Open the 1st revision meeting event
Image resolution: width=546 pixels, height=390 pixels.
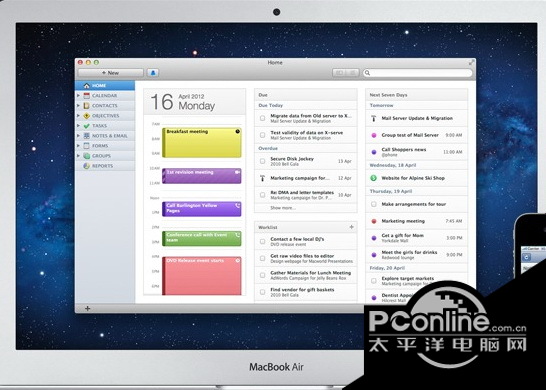pyautogui.click(x=202, y=176)
